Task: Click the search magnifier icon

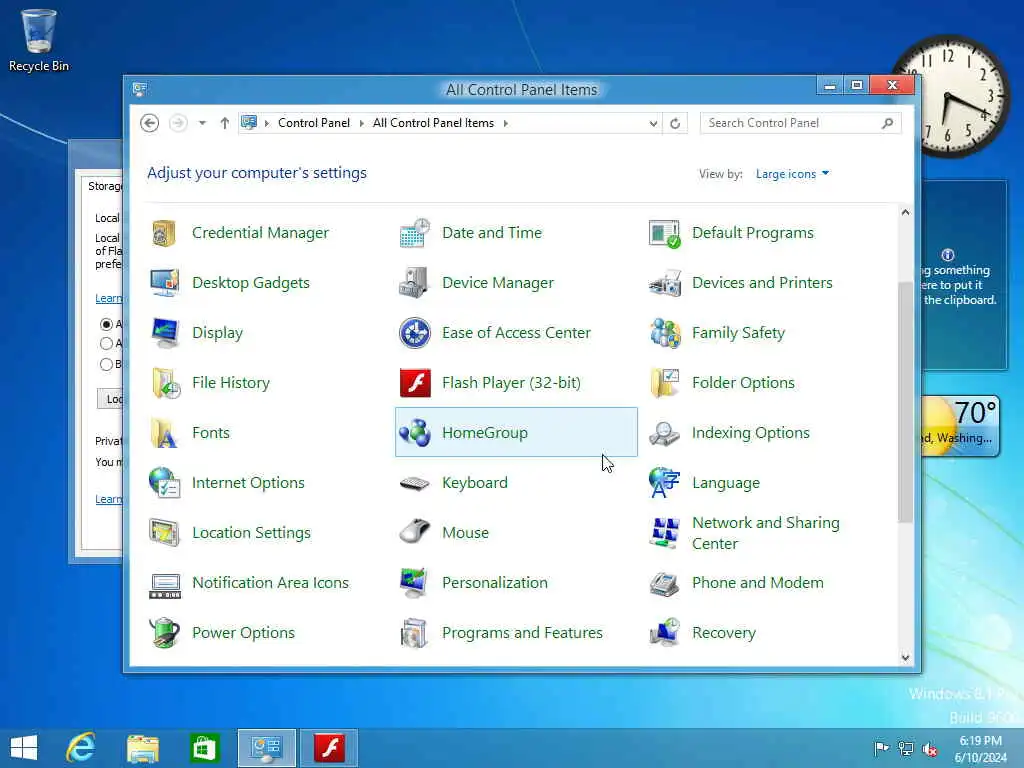Action: [888, 123]
